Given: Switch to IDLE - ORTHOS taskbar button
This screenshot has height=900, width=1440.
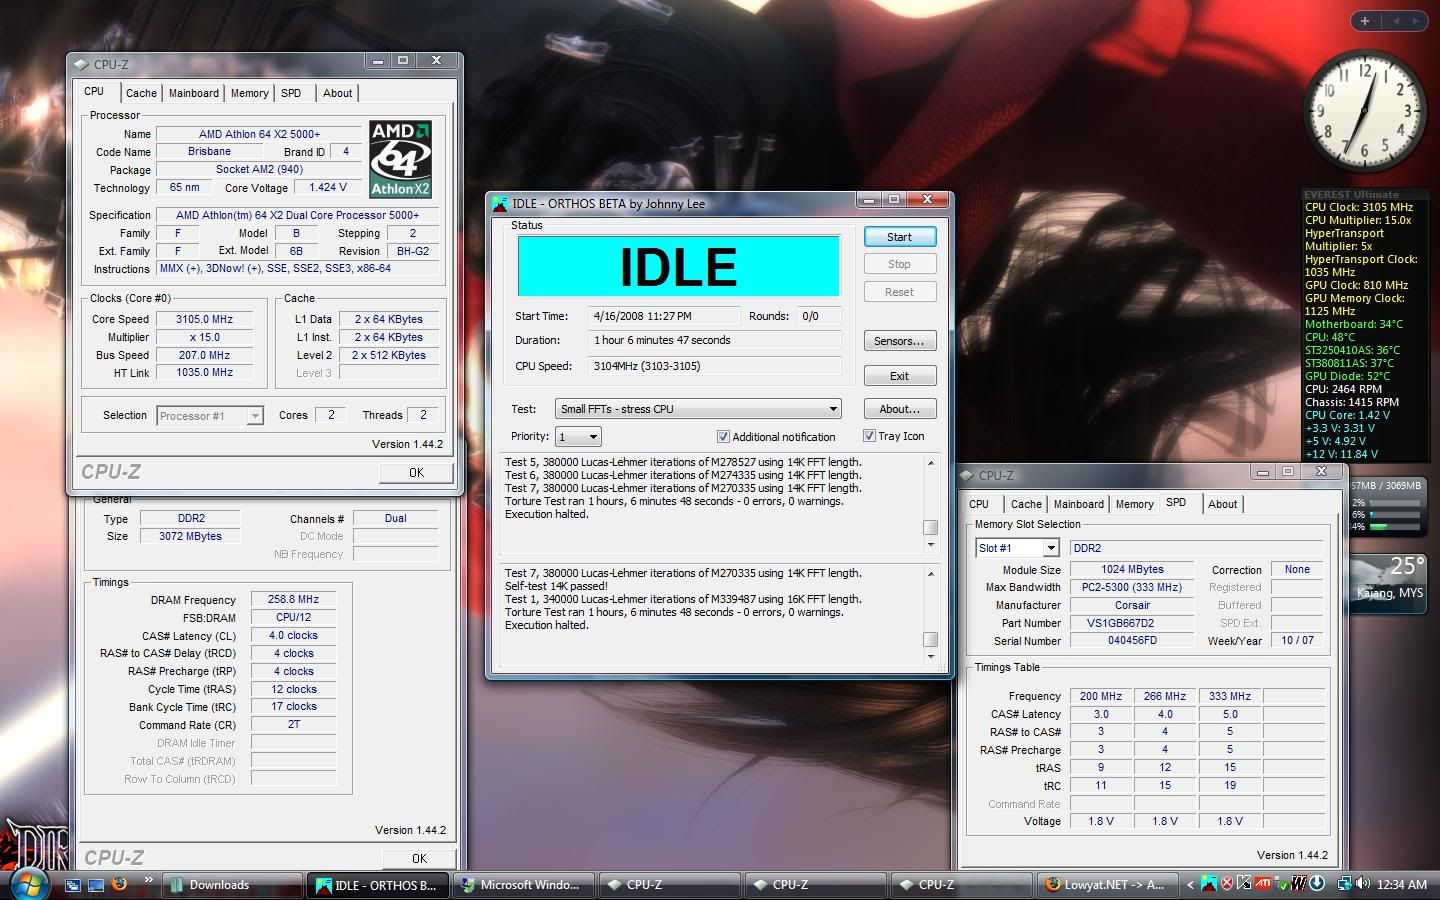Looking at the screenshot, I should pyautogui.click(x=378, y=885).
